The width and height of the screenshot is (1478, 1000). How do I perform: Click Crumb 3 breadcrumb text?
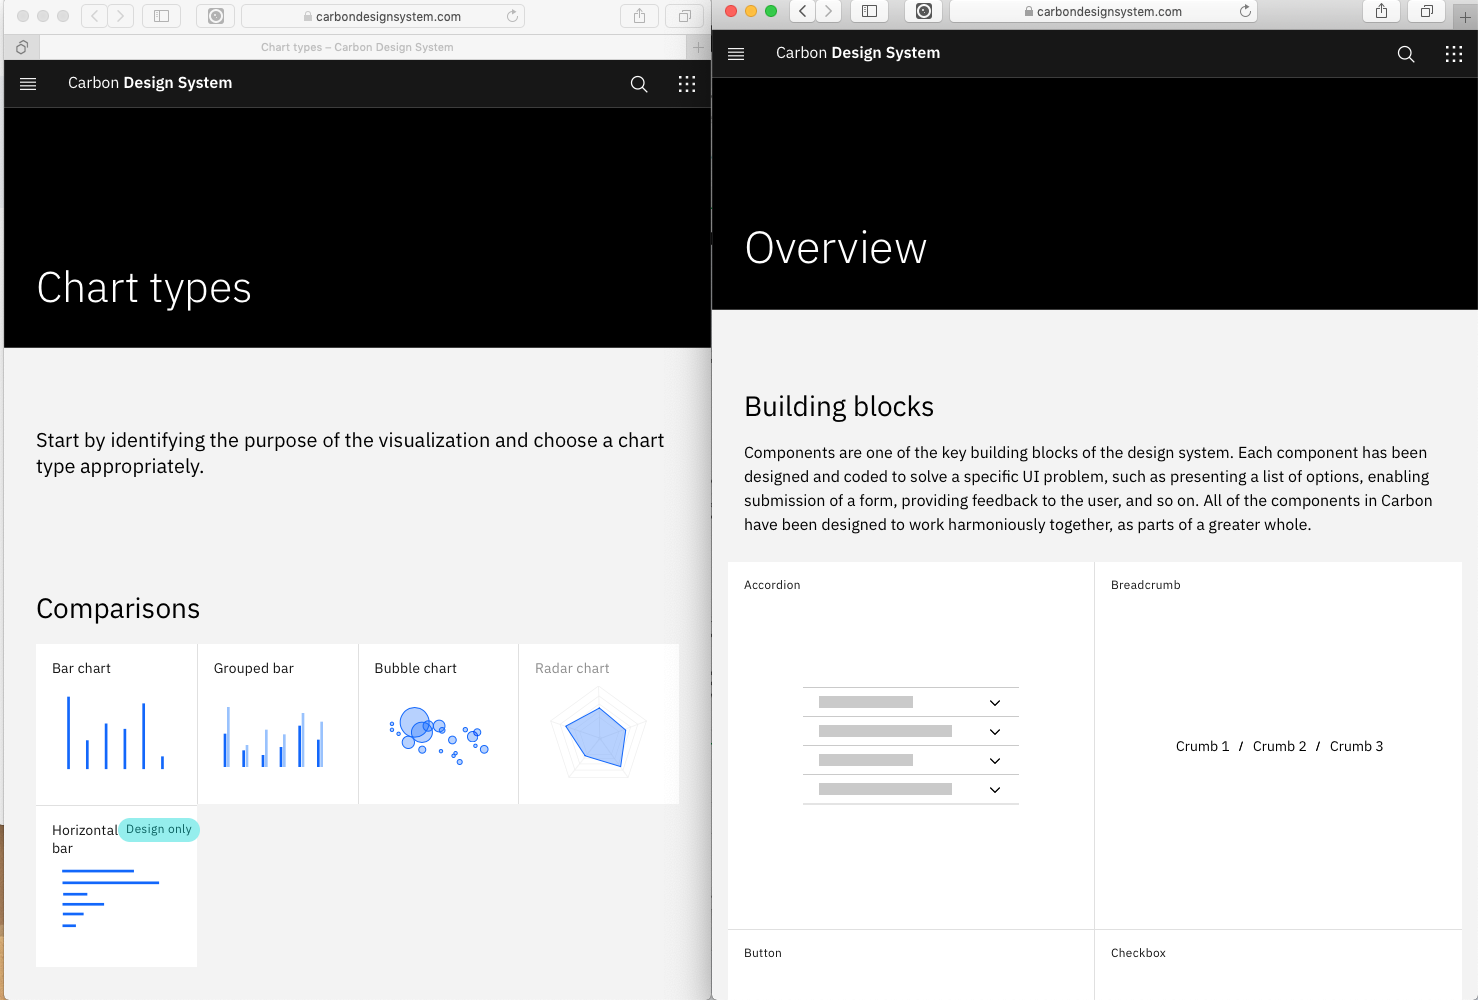click(1356, 746)
